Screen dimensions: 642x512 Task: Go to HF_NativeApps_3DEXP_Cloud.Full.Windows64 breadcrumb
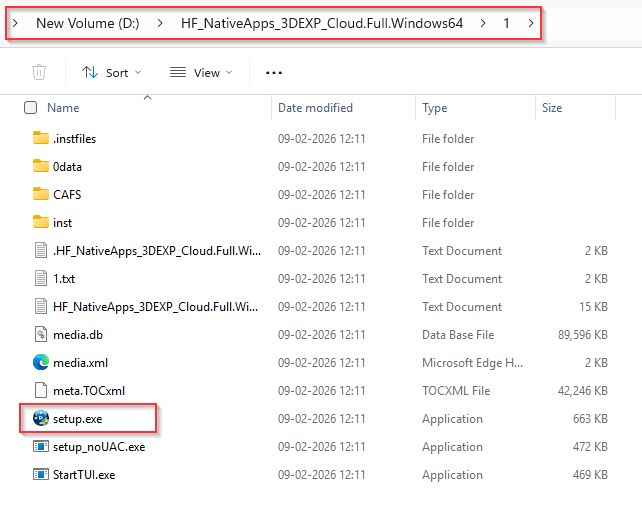322,23
